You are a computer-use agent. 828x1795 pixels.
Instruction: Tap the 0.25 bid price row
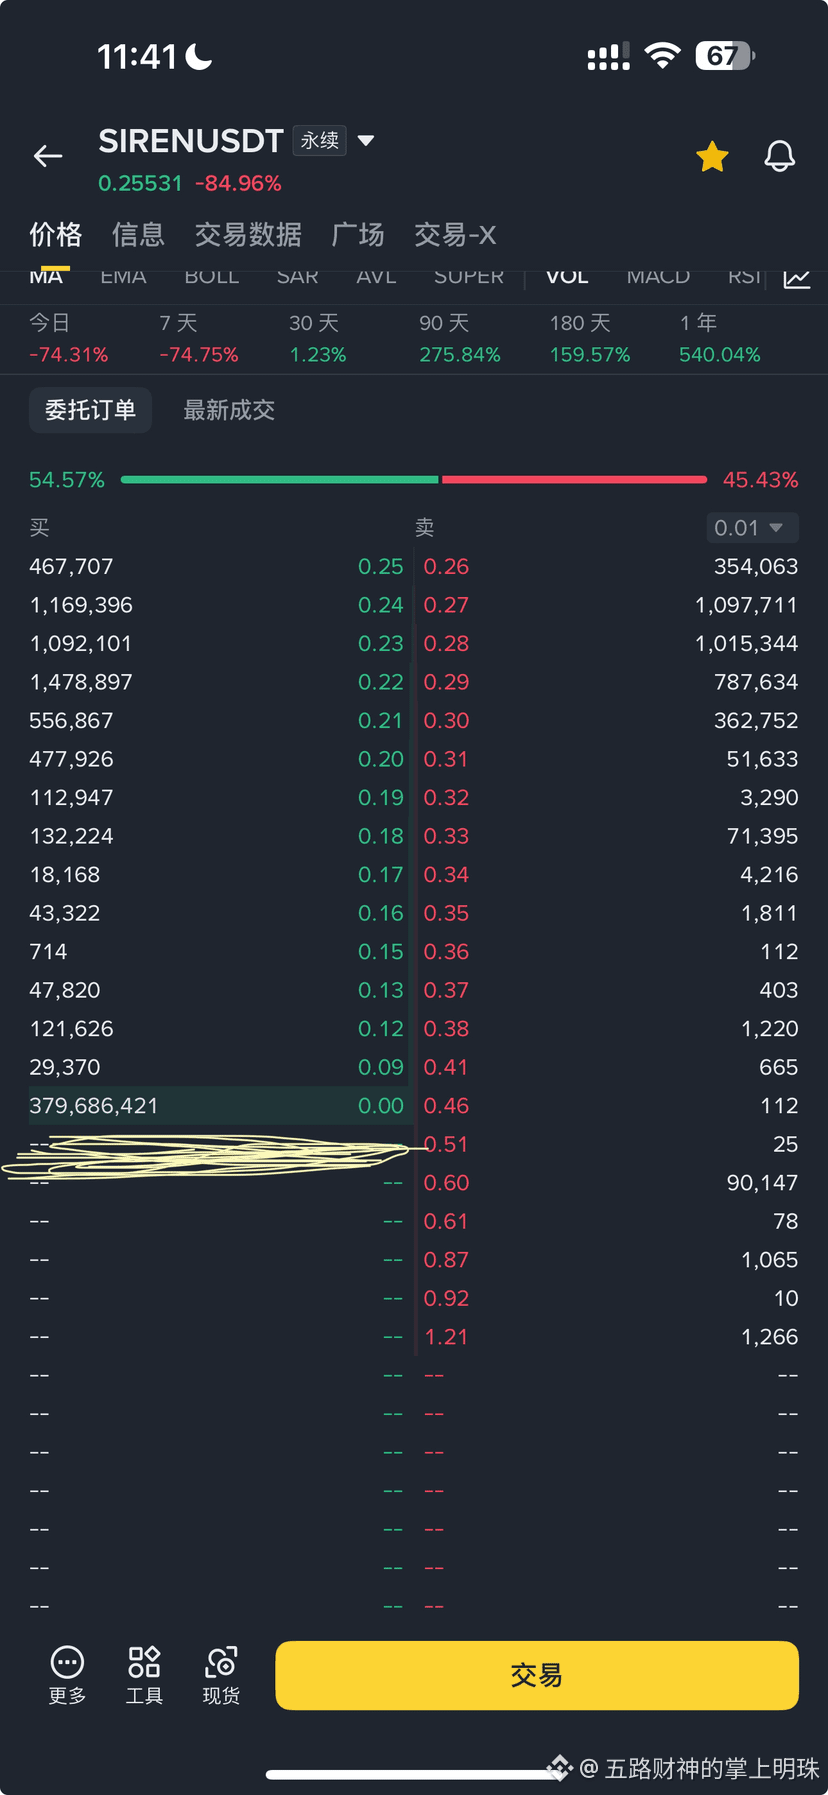pos(217,566)
